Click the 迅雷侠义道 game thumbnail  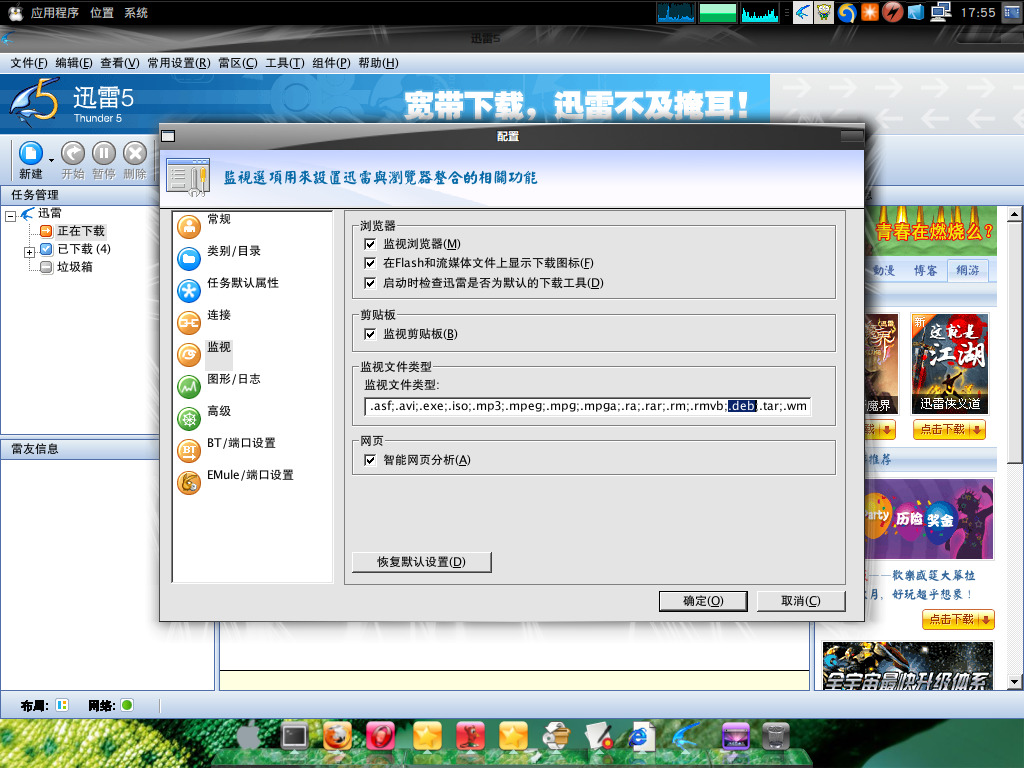[x=950, y=364]
